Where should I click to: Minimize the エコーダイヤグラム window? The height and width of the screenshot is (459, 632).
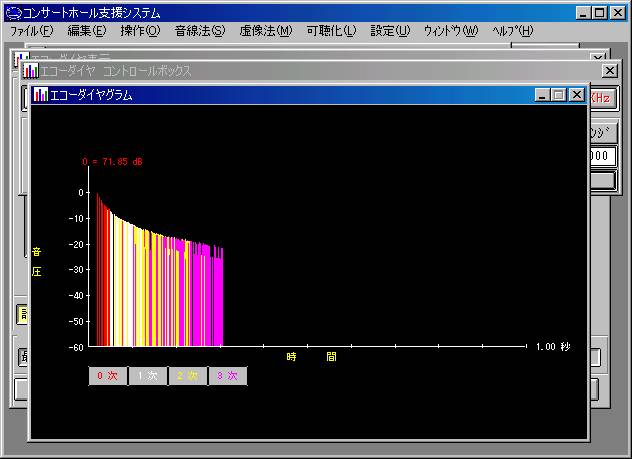[543, 95]
